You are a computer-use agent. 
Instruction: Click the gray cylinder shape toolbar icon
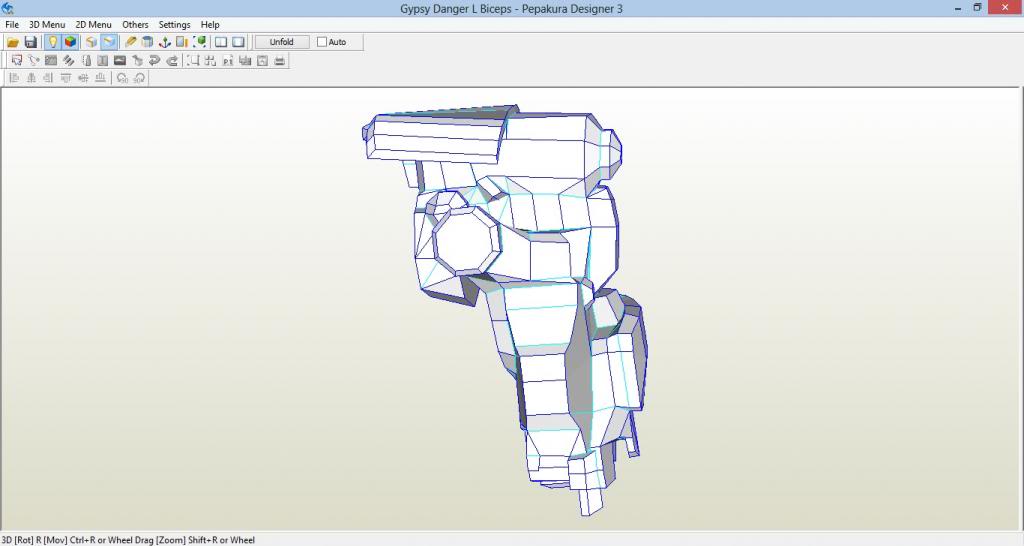[148, 42]
